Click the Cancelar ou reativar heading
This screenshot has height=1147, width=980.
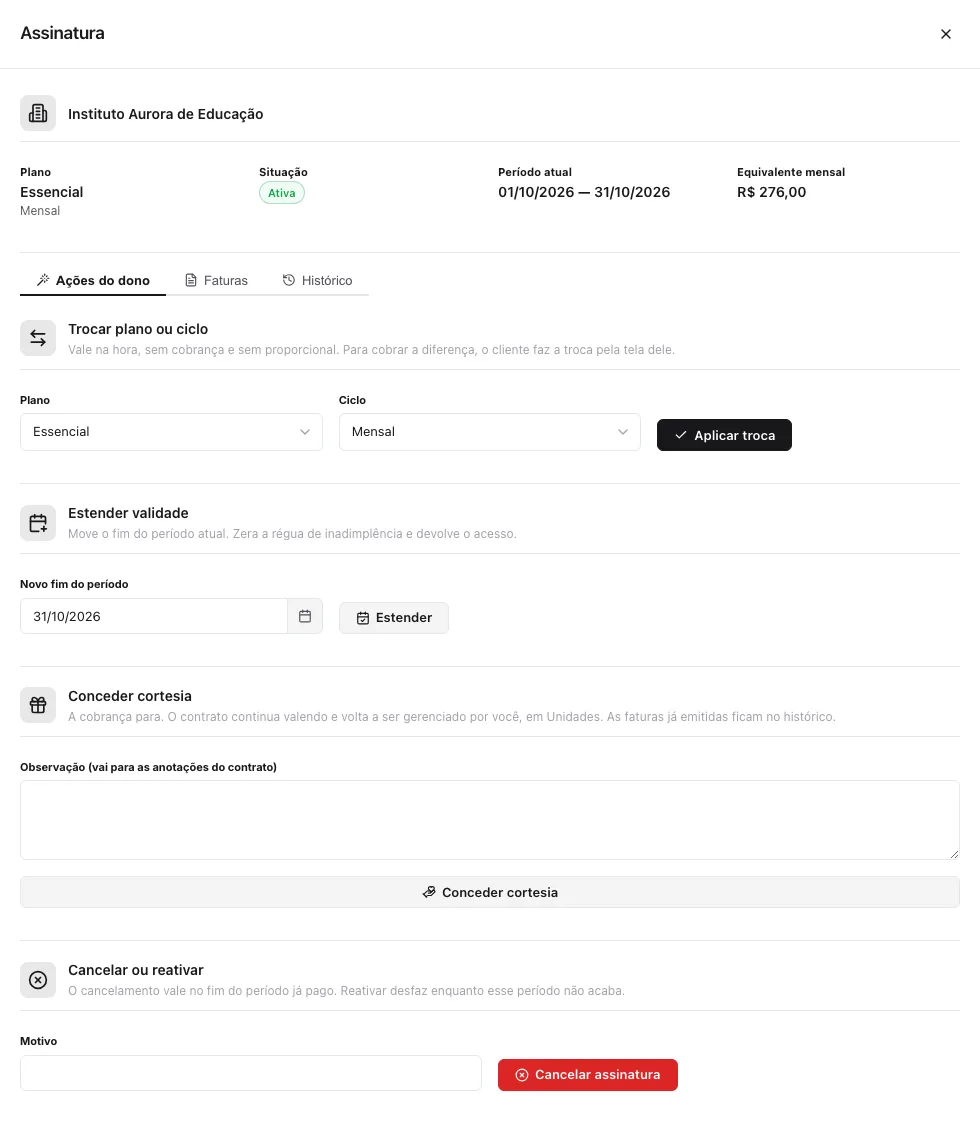135,970
